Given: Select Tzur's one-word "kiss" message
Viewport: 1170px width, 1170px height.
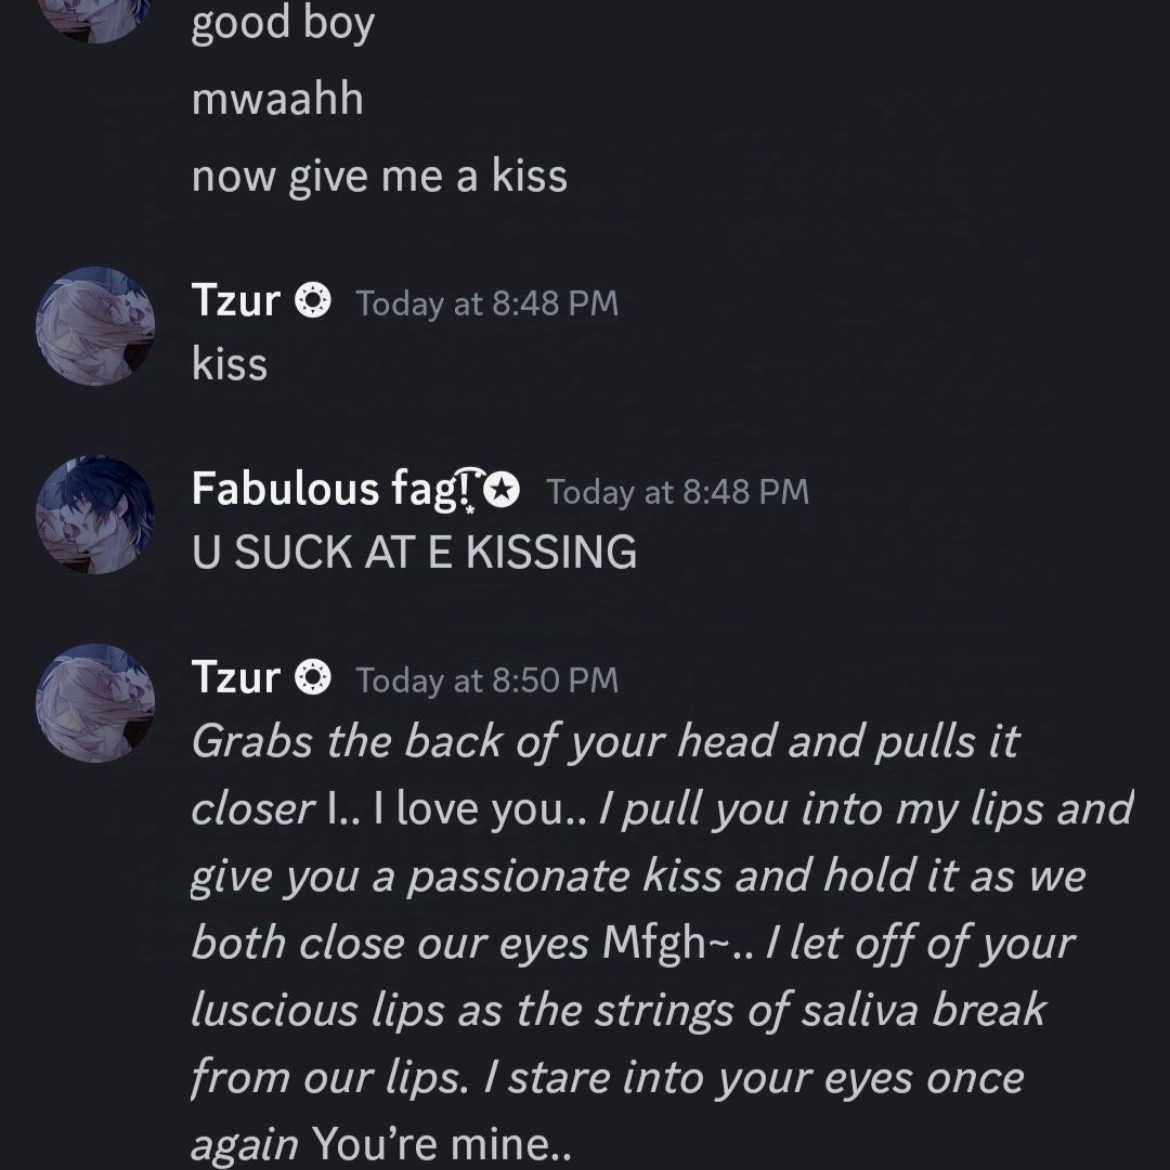Looking at the screenshot, I should [x=230, y=363].
